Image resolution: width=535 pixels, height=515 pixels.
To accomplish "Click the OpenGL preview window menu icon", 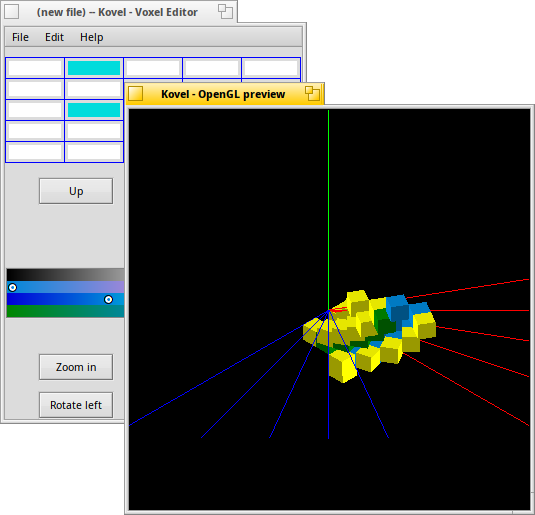I will click(135, 94).
